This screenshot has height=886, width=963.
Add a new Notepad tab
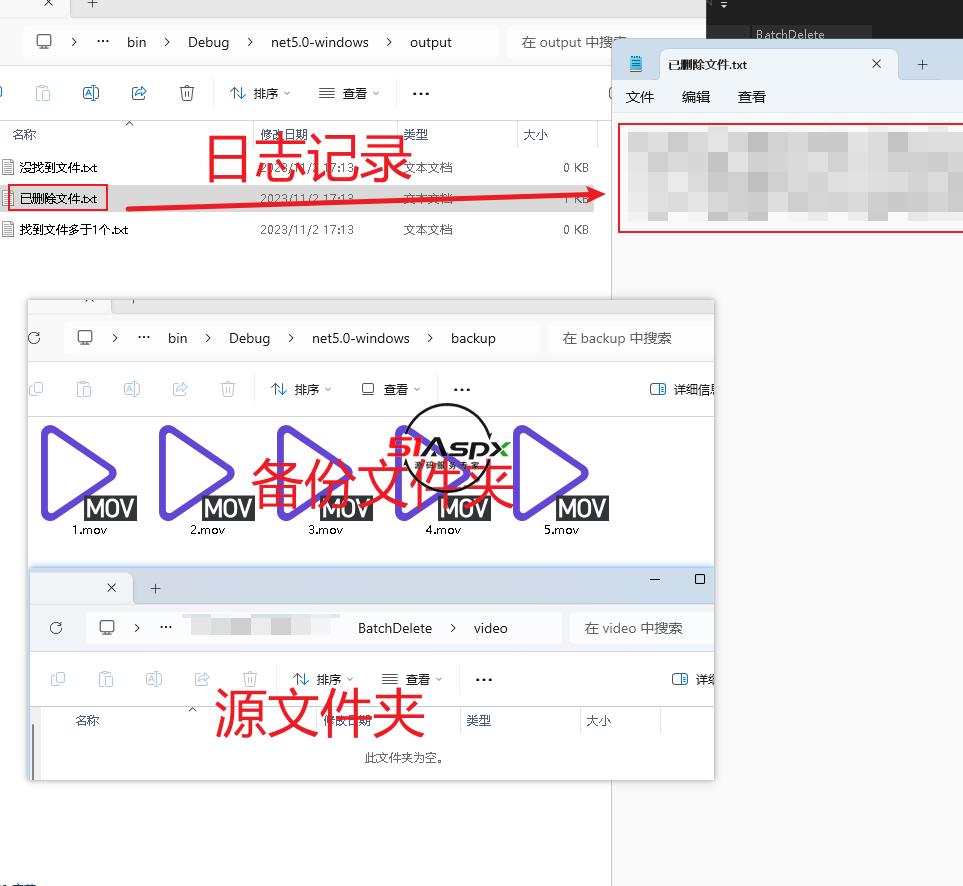tap(922, 64)
